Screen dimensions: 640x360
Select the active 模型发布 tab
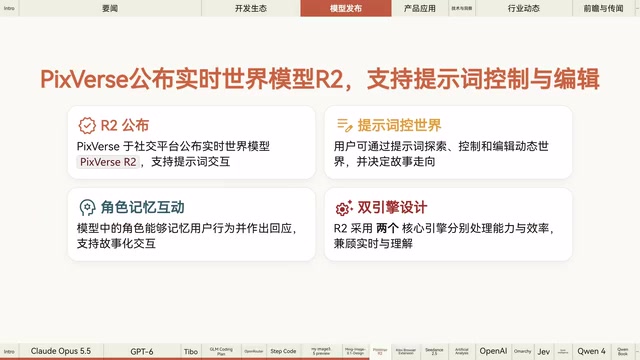point(346,8)
